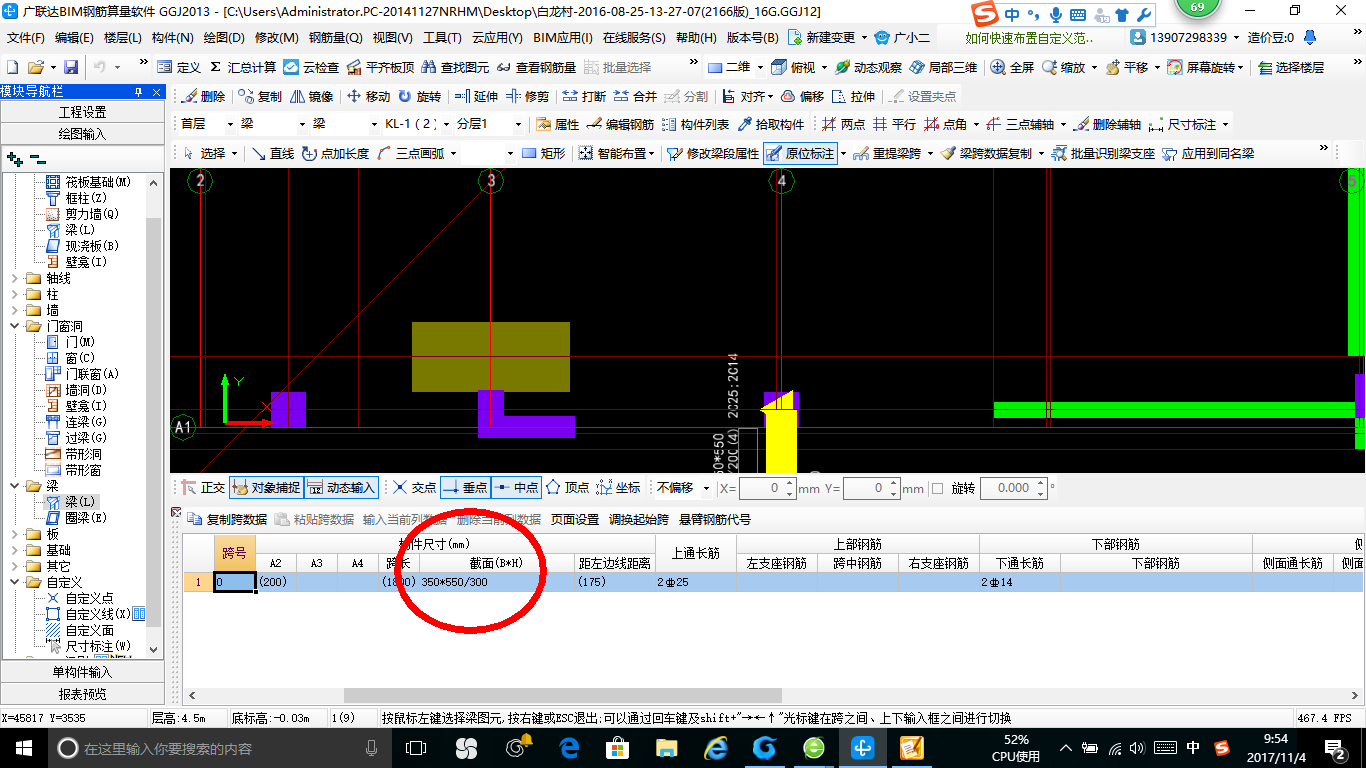
Task: Toggle 中点 midpoint snap
Action: 516,488
